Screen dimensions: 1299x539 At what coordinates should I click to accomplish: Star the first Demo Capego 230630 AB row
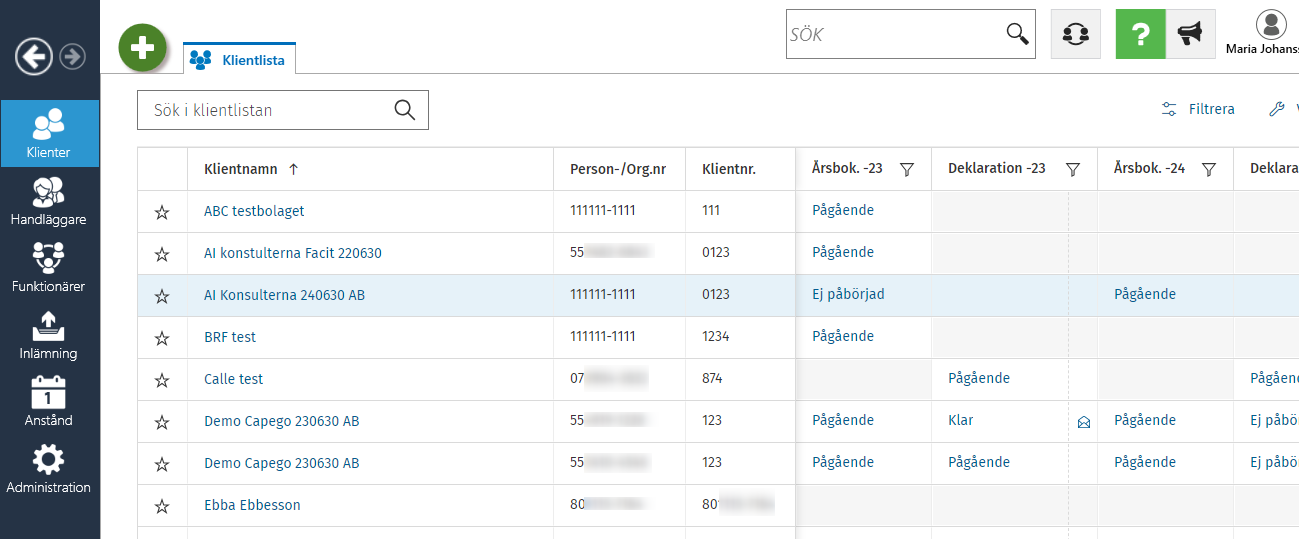[x=162, y=422]
